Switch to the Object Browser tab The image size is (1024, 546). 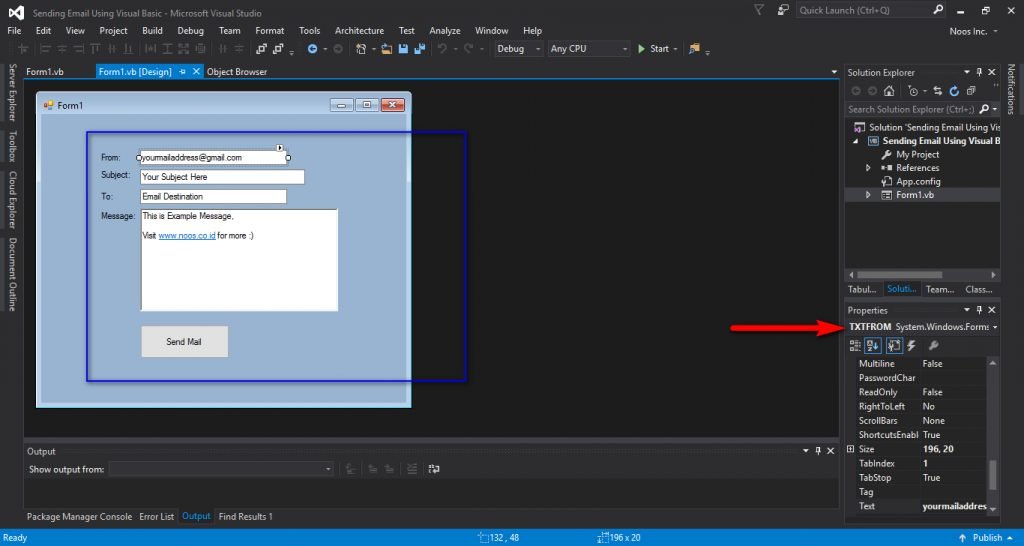[237, 72]
